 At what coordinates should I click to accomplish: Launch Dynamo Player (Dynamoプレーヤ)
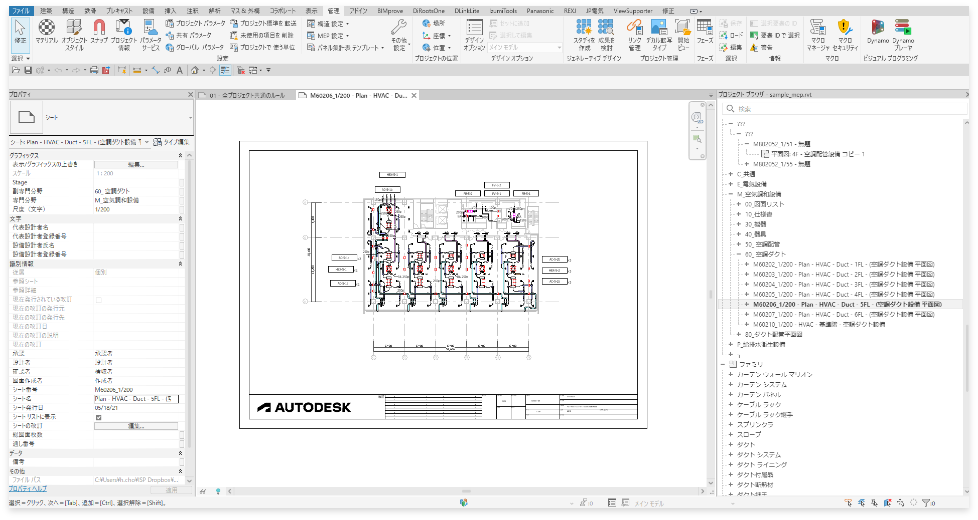click(x=903, y=34)
